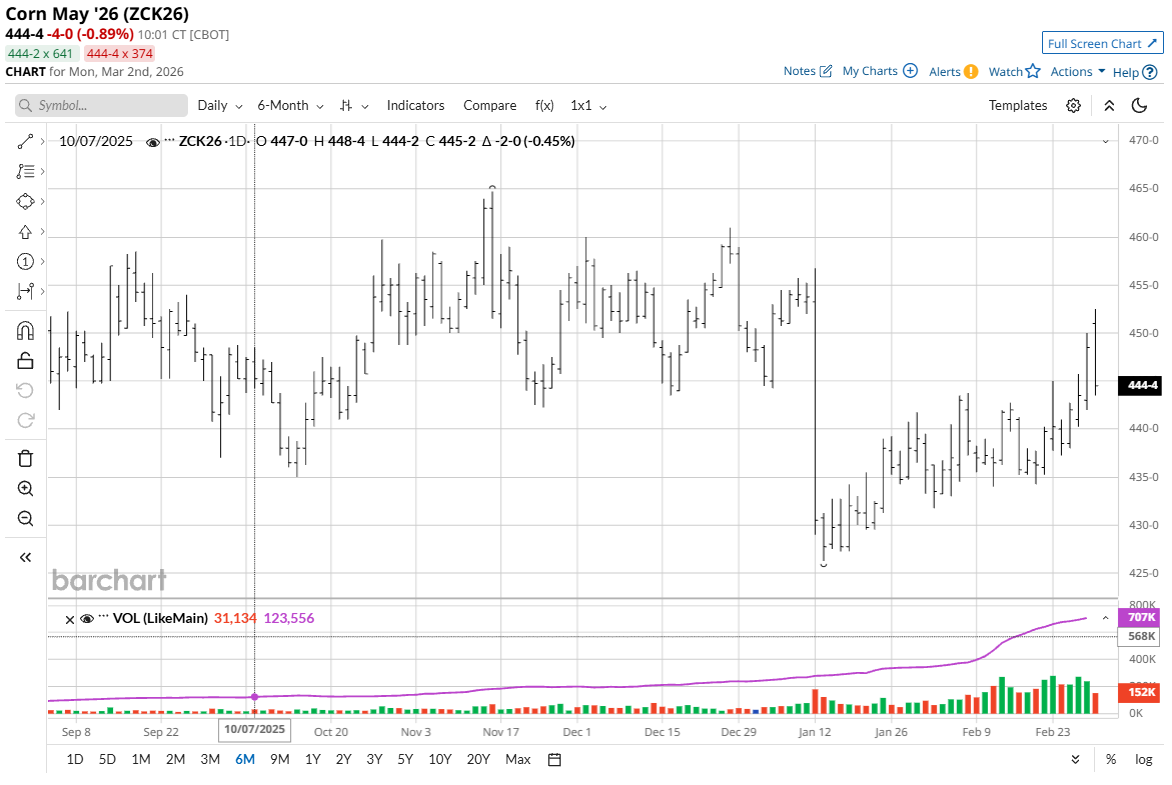Image resolution: width=1172 pixels, height=785 pixels.
Task: Open chart settings gear icon
Action: (x=1073, y=105)
